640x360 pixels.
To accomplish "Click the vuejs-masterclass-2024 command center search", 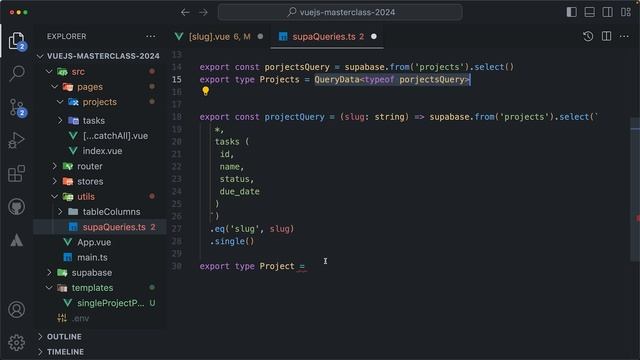I will pyautogui.click(x=340, y=12).
